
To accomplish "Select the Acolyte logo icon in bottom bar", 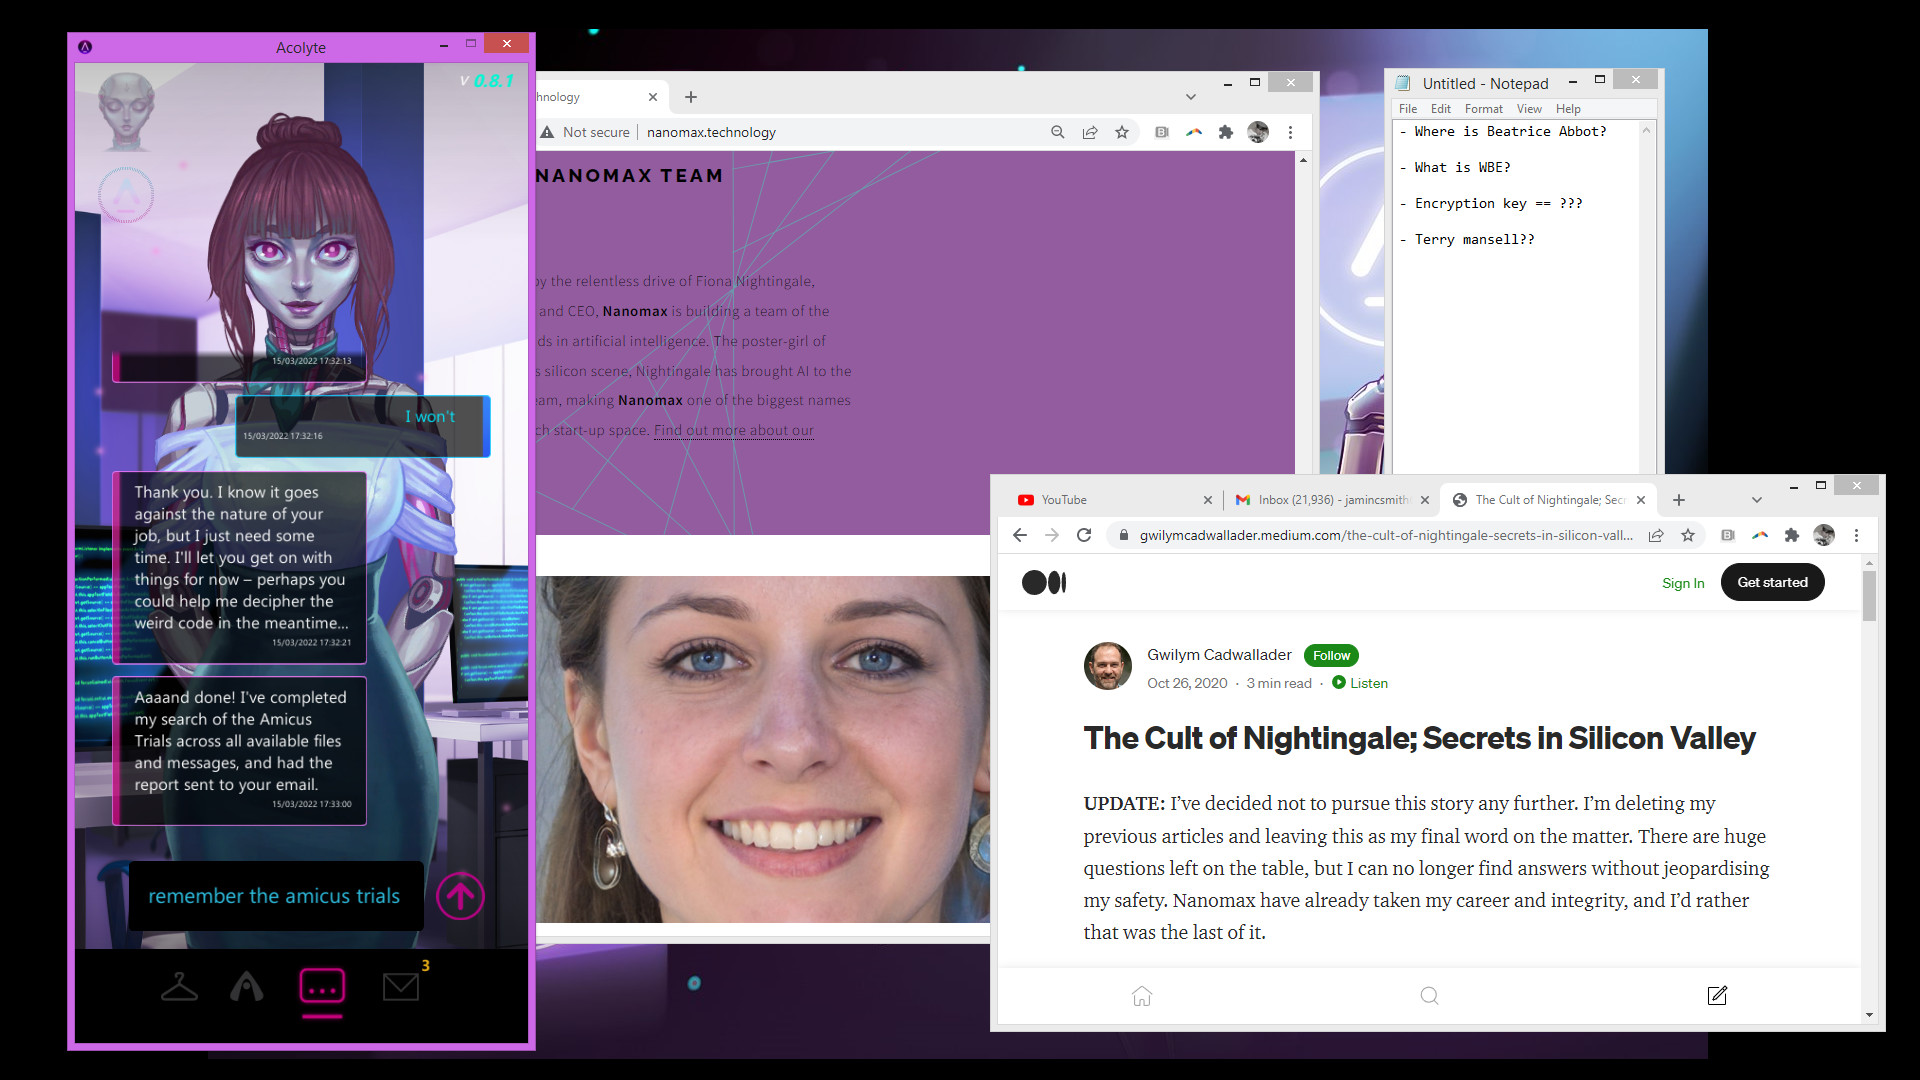I will (246, 988).
